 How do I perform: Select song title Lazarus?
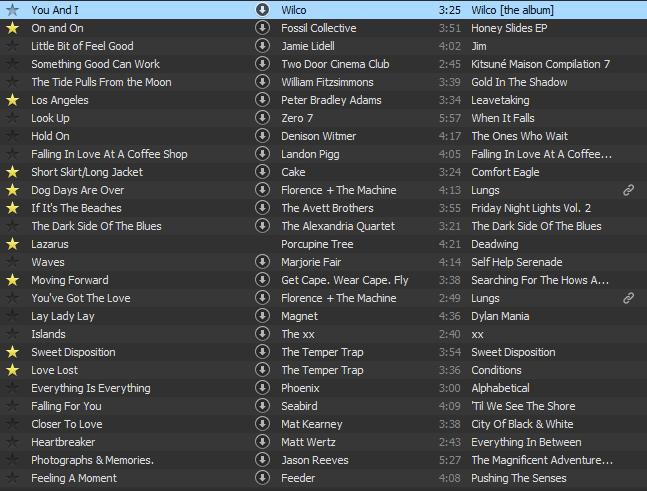click(50, 244)
